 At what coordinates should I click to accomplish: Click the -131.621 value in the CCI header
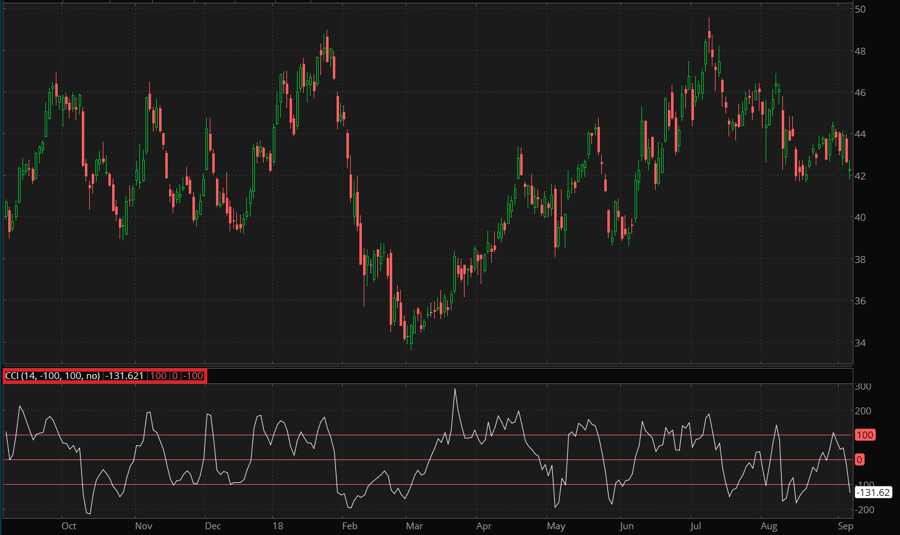pyautogui.click(x=123, y=375)
